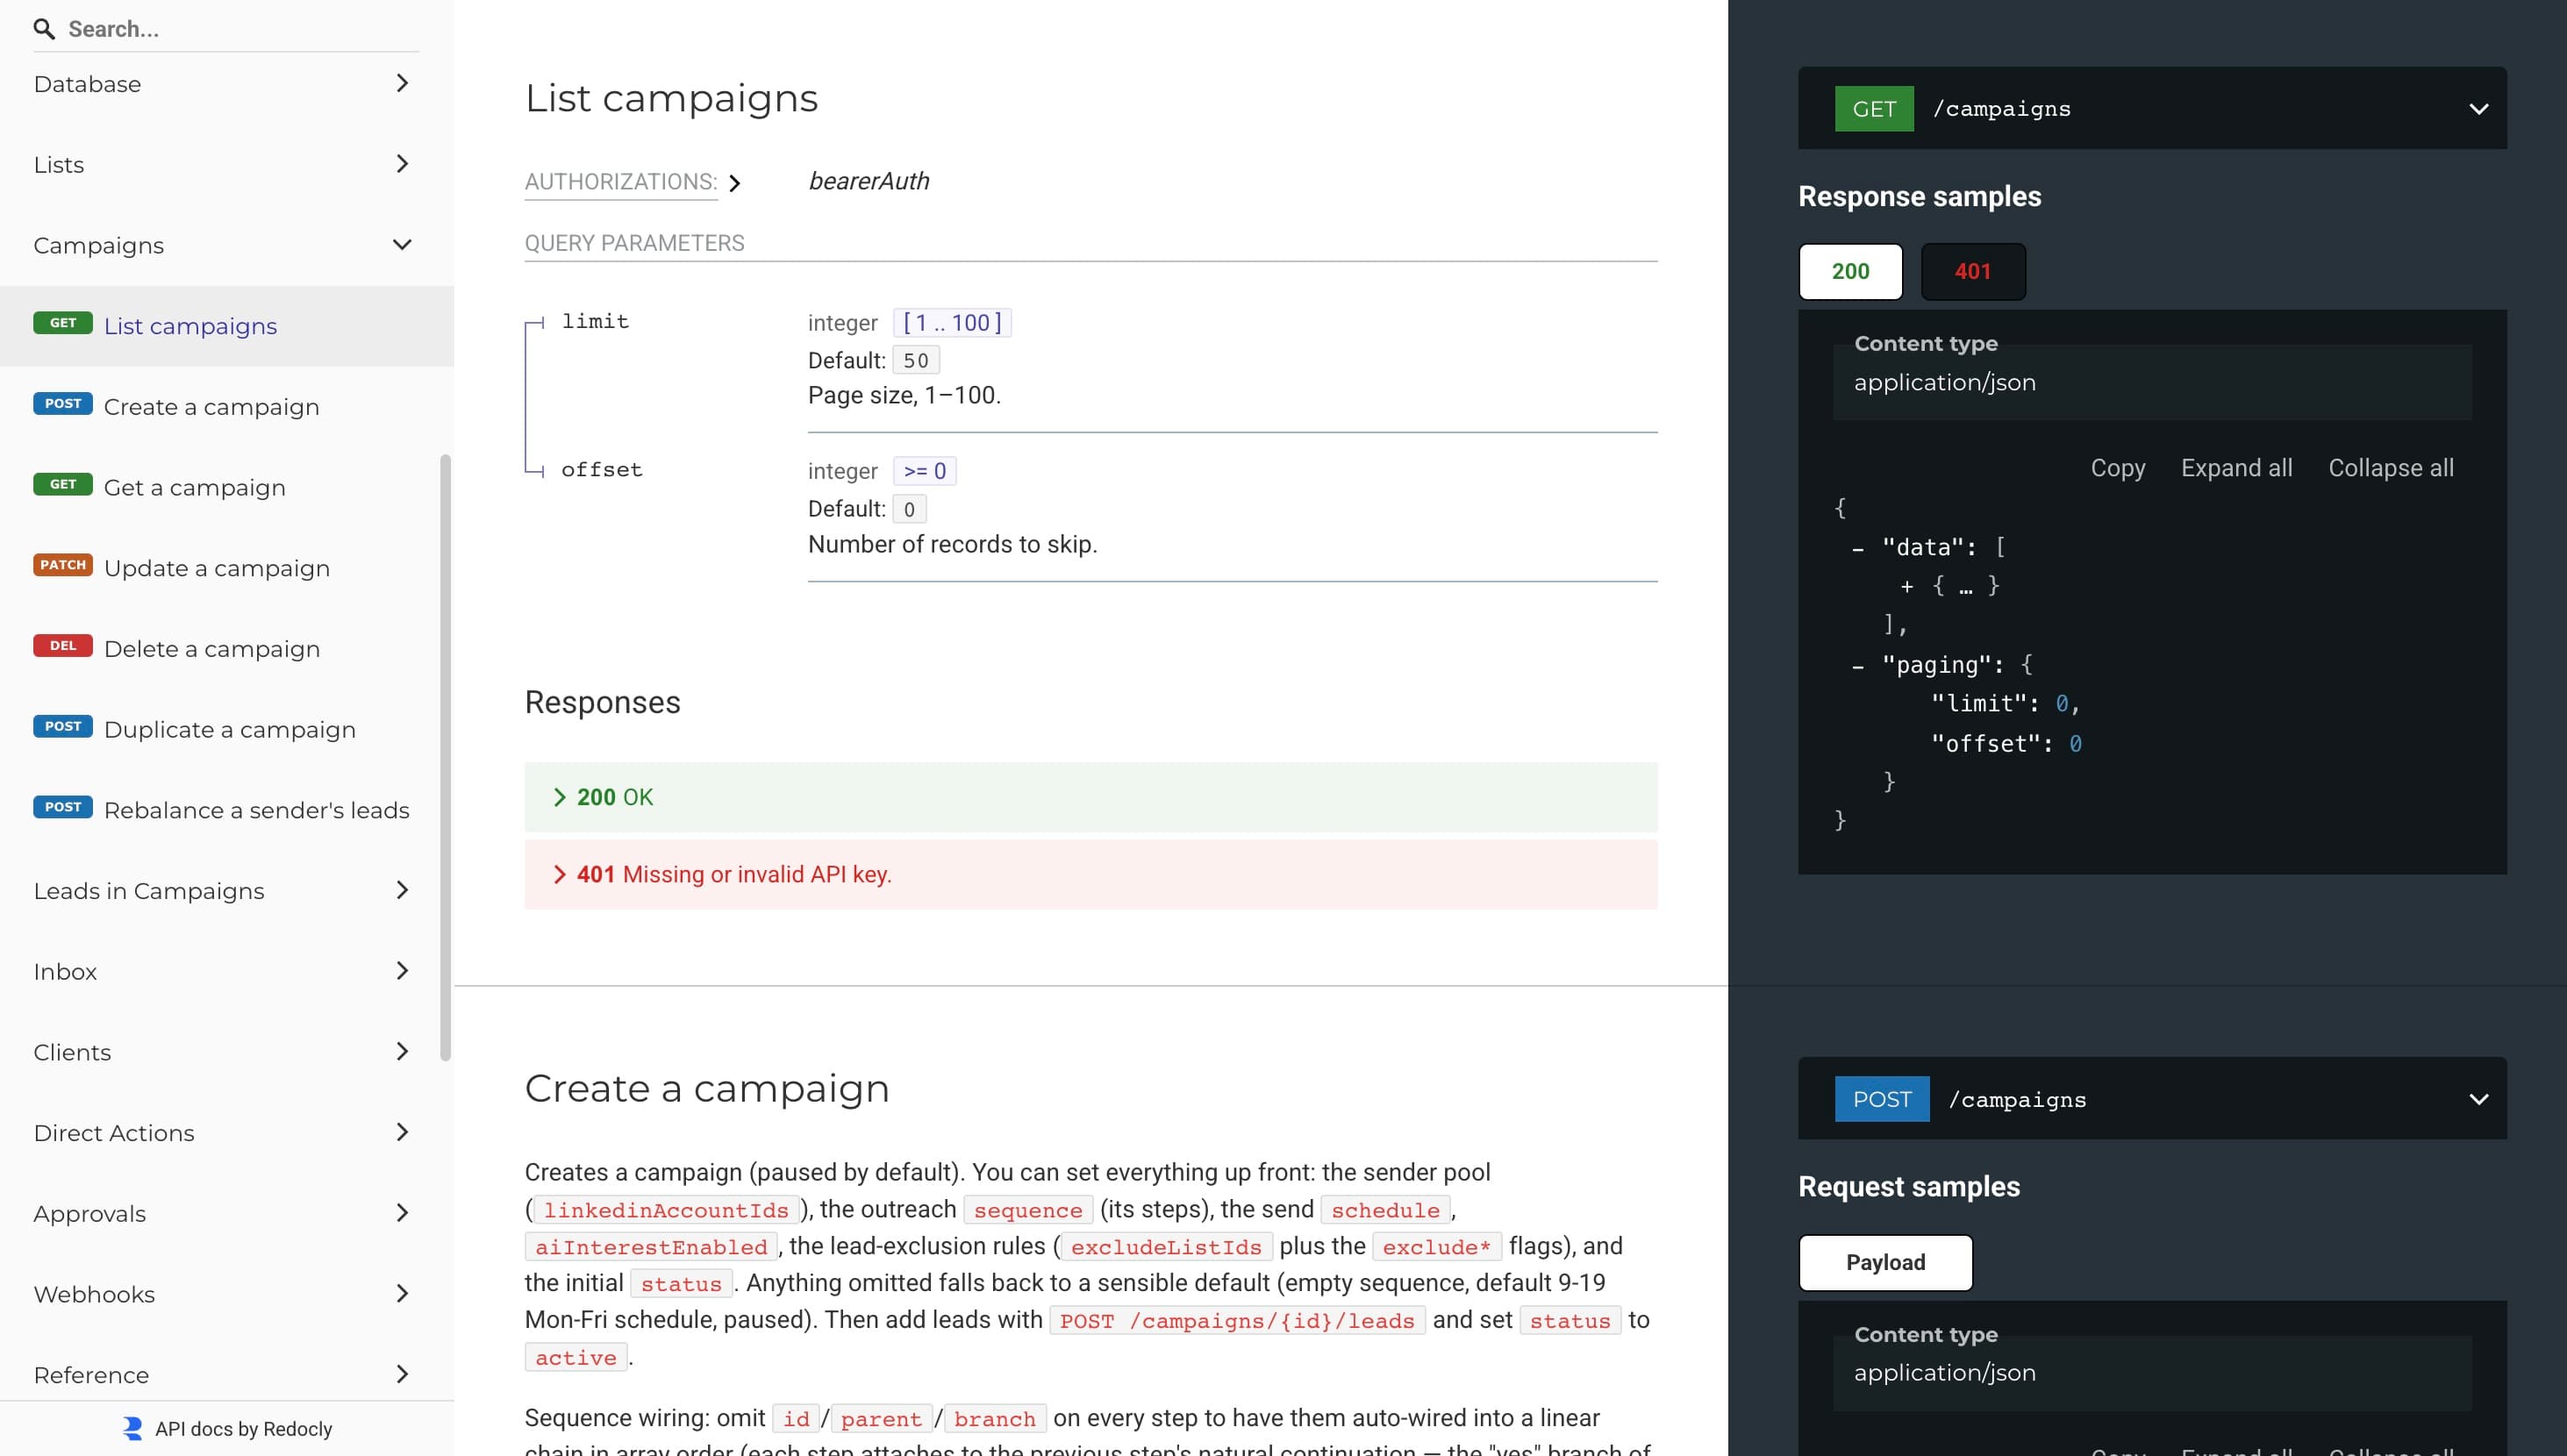Screen dimensions: 2567x1456
Task: Expand the Approvals sidebar section
Action: [x=226, y=1213]
